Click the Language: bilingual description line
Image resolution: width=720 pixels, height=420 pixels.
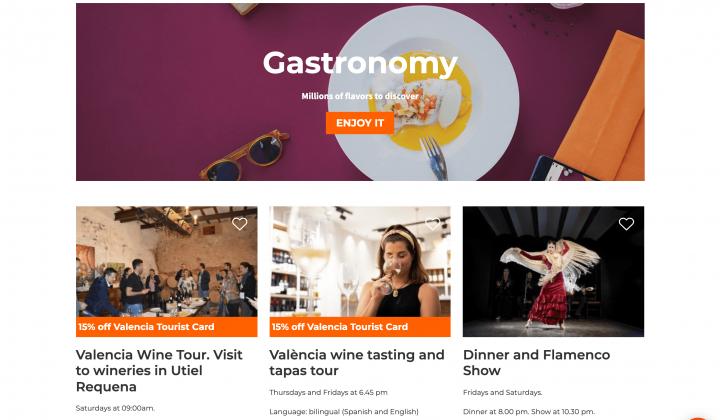[344, 412]
